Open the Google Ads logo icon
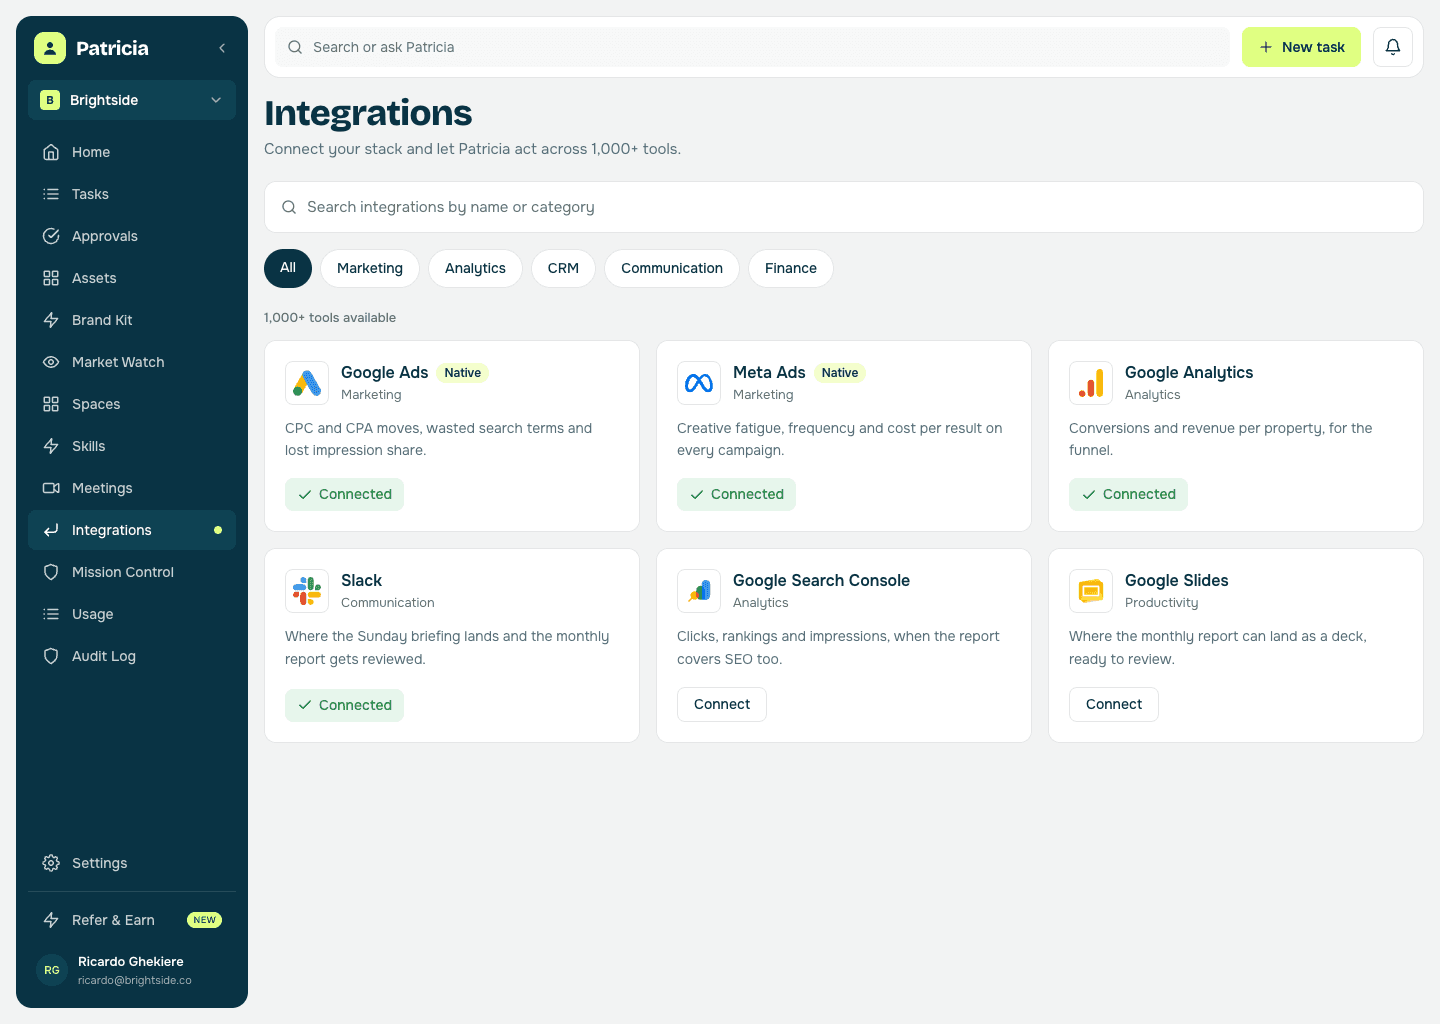This screenshot has width=1440, height=1024. [x=307, y=383]
